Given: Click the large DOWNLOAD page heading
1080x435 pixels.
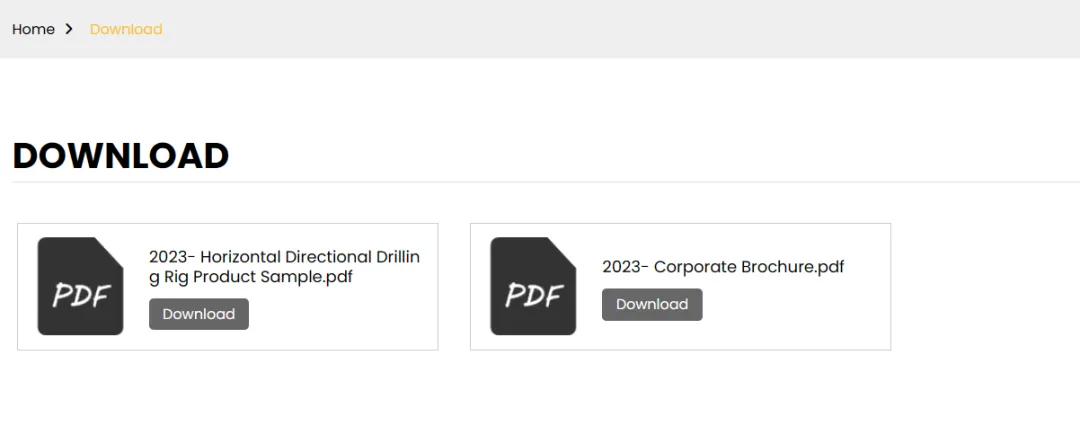Looking at the screenshot, I should pyautogui.click(x=121, y=156).
